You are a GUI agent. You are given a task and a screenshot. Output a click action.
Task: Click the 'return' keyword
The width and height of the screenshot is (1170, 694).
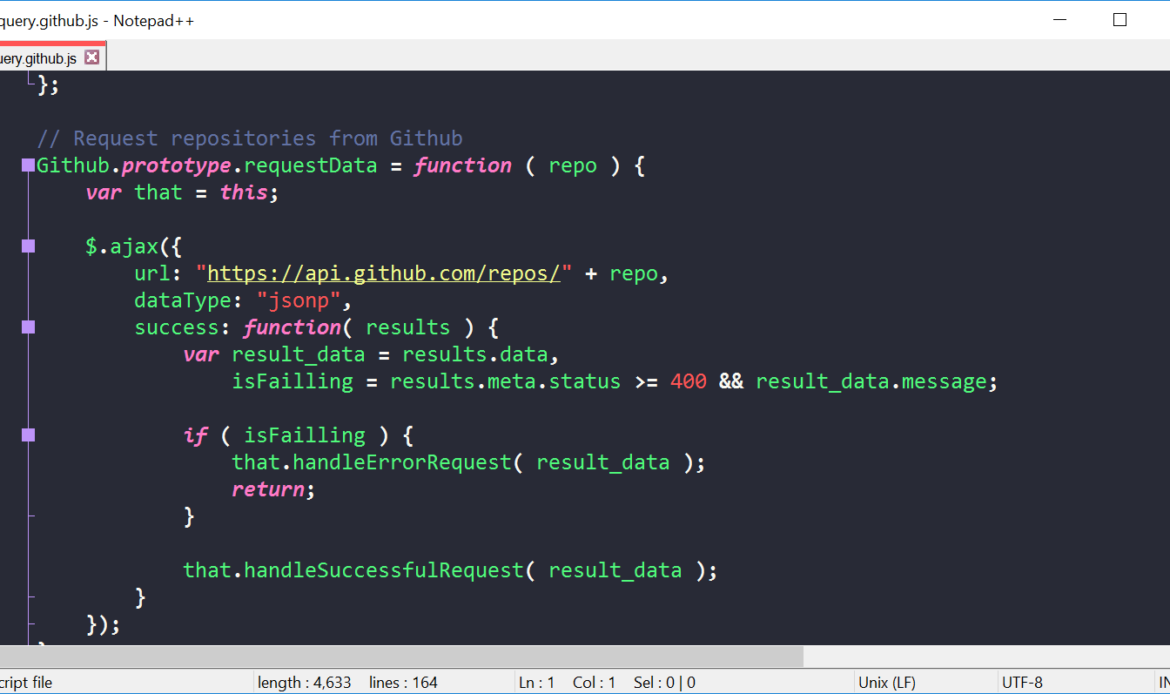(x=268, y=490)
